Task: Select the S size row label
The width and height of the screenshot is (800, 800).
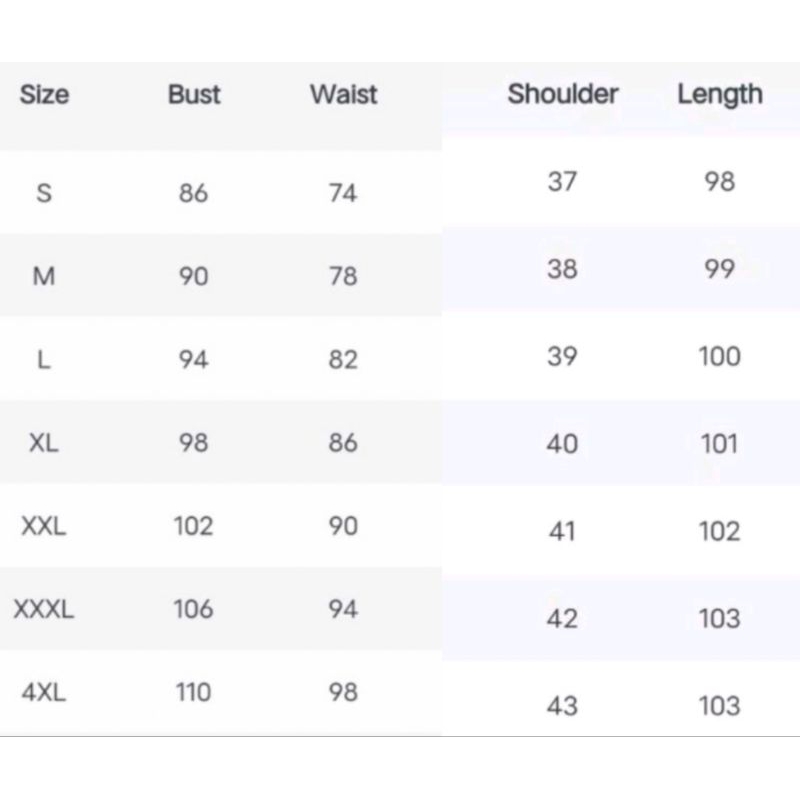Action: pyautogui.click(x=44, y=193)
